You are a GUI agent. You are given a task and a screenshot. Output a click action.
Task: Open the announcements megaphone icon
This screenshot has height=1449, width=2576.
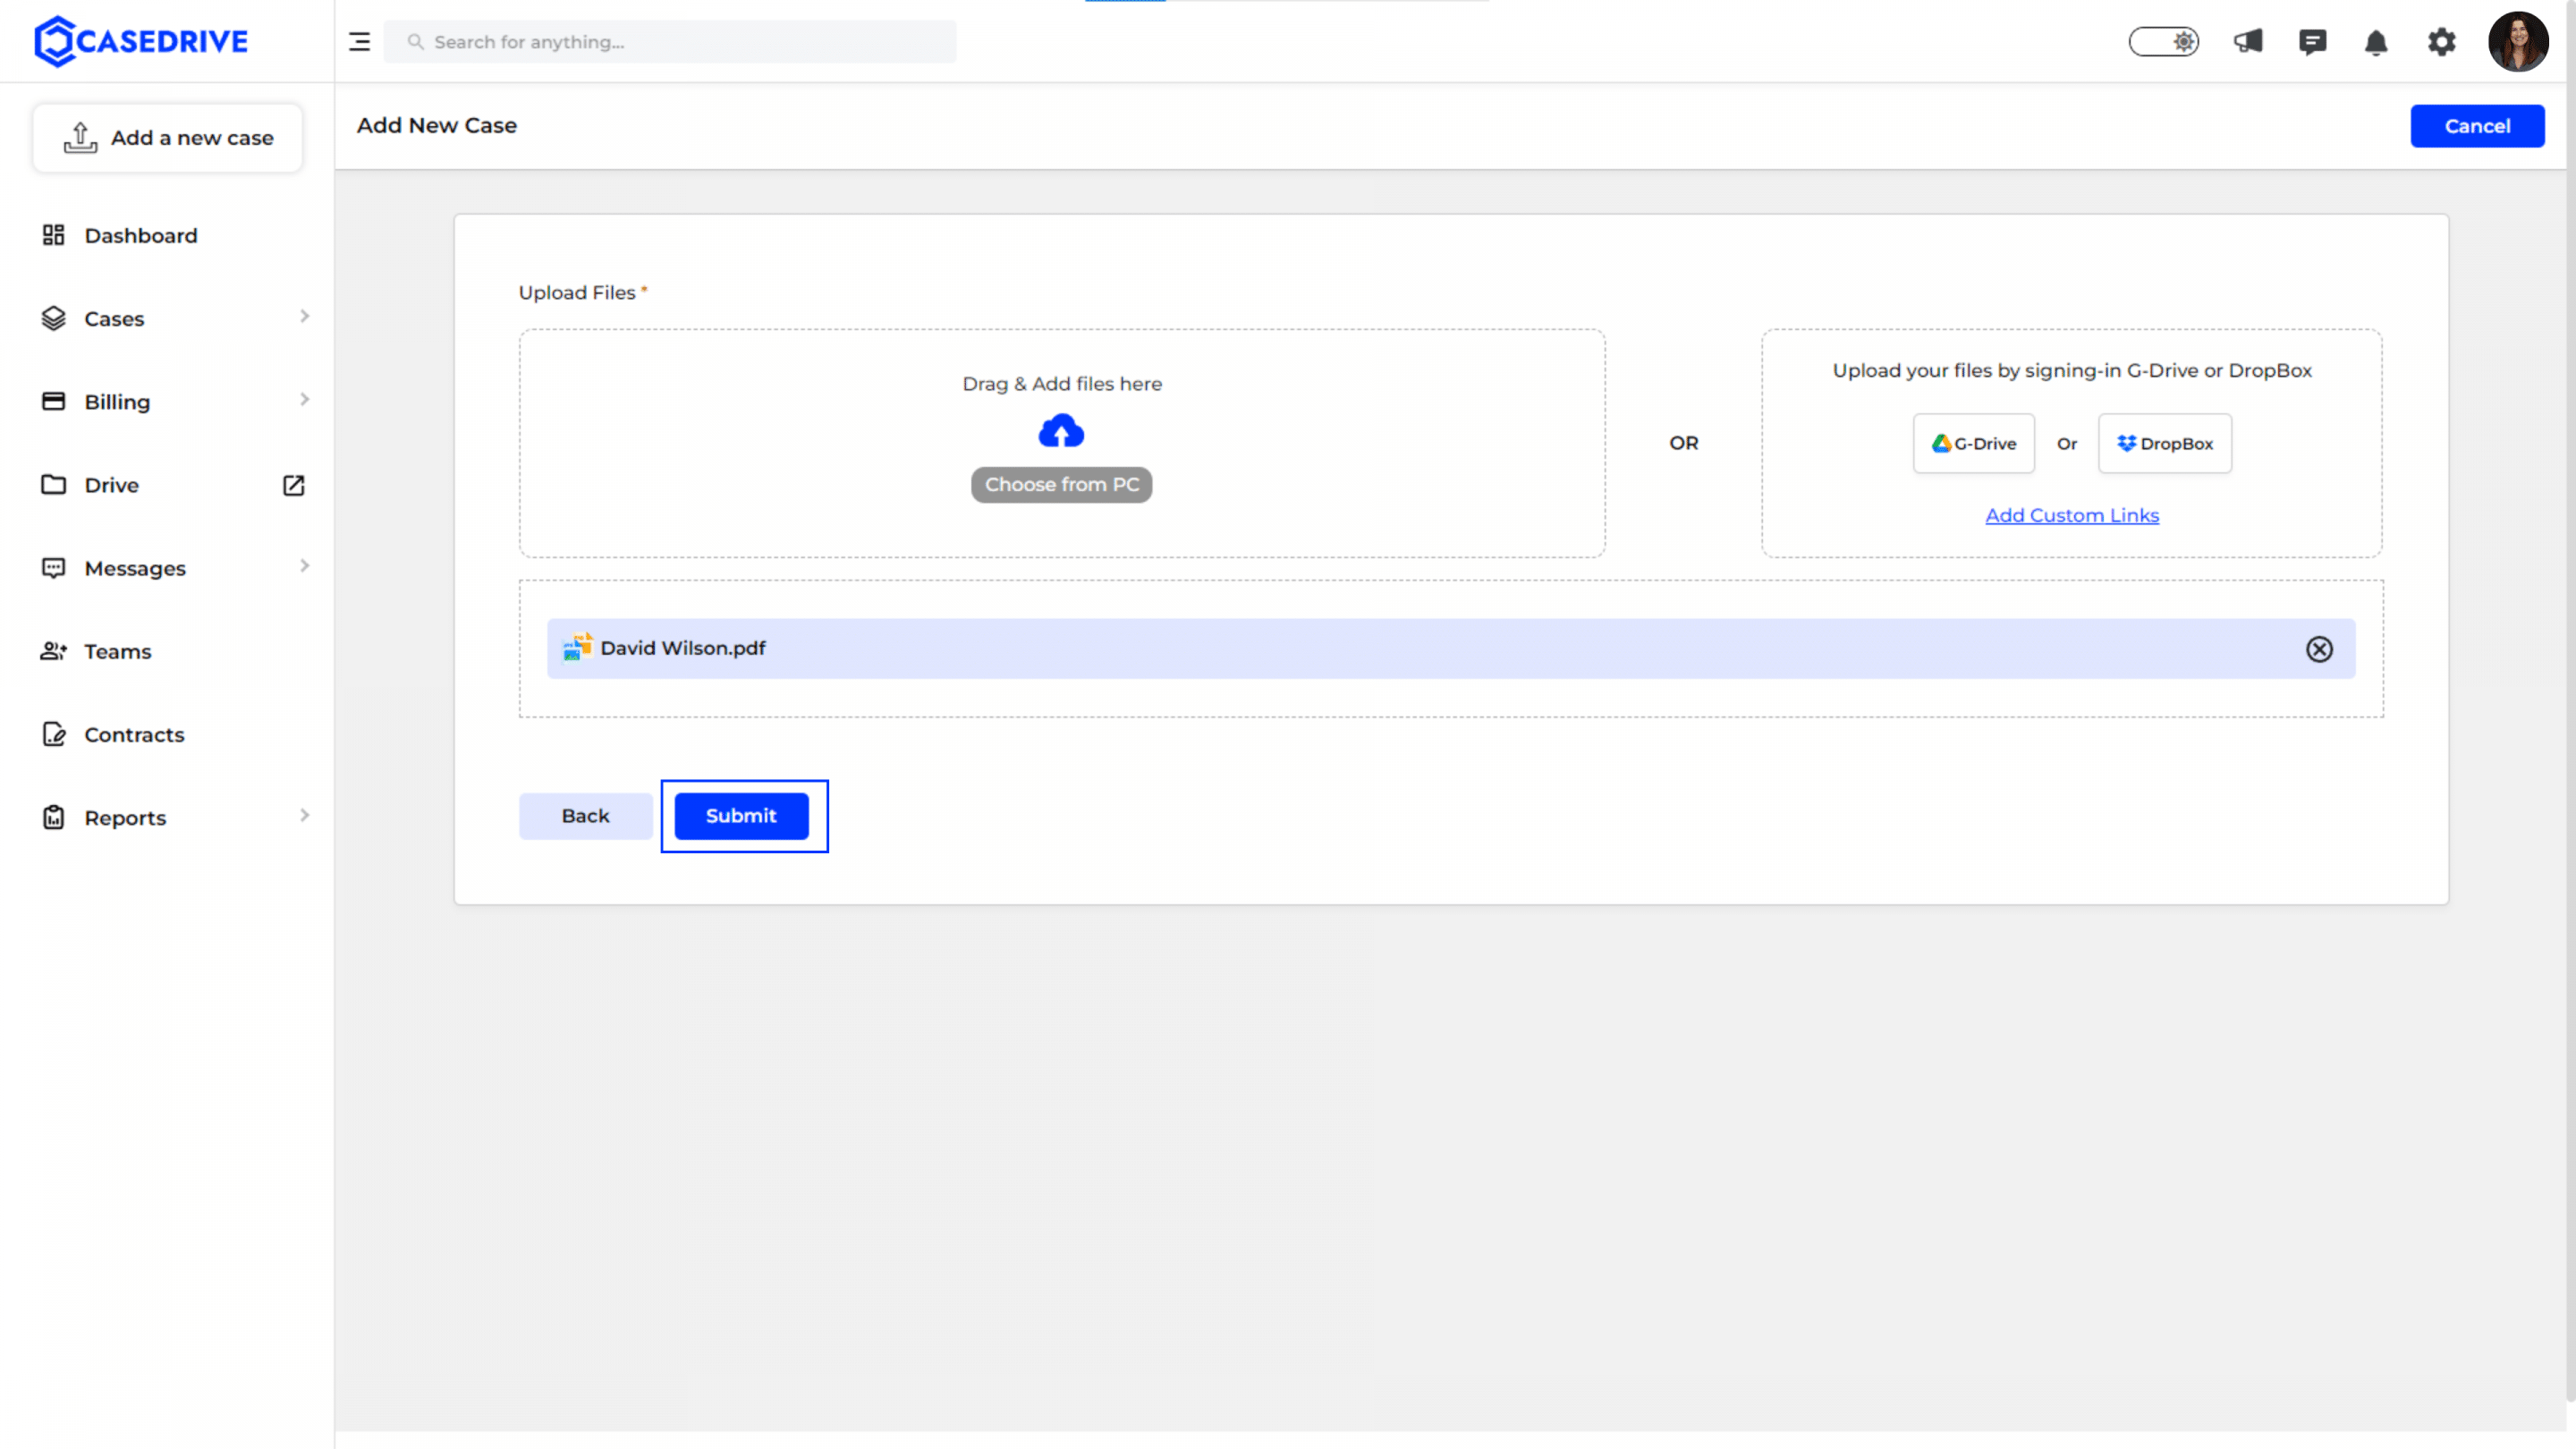[x=2248, y=42]
